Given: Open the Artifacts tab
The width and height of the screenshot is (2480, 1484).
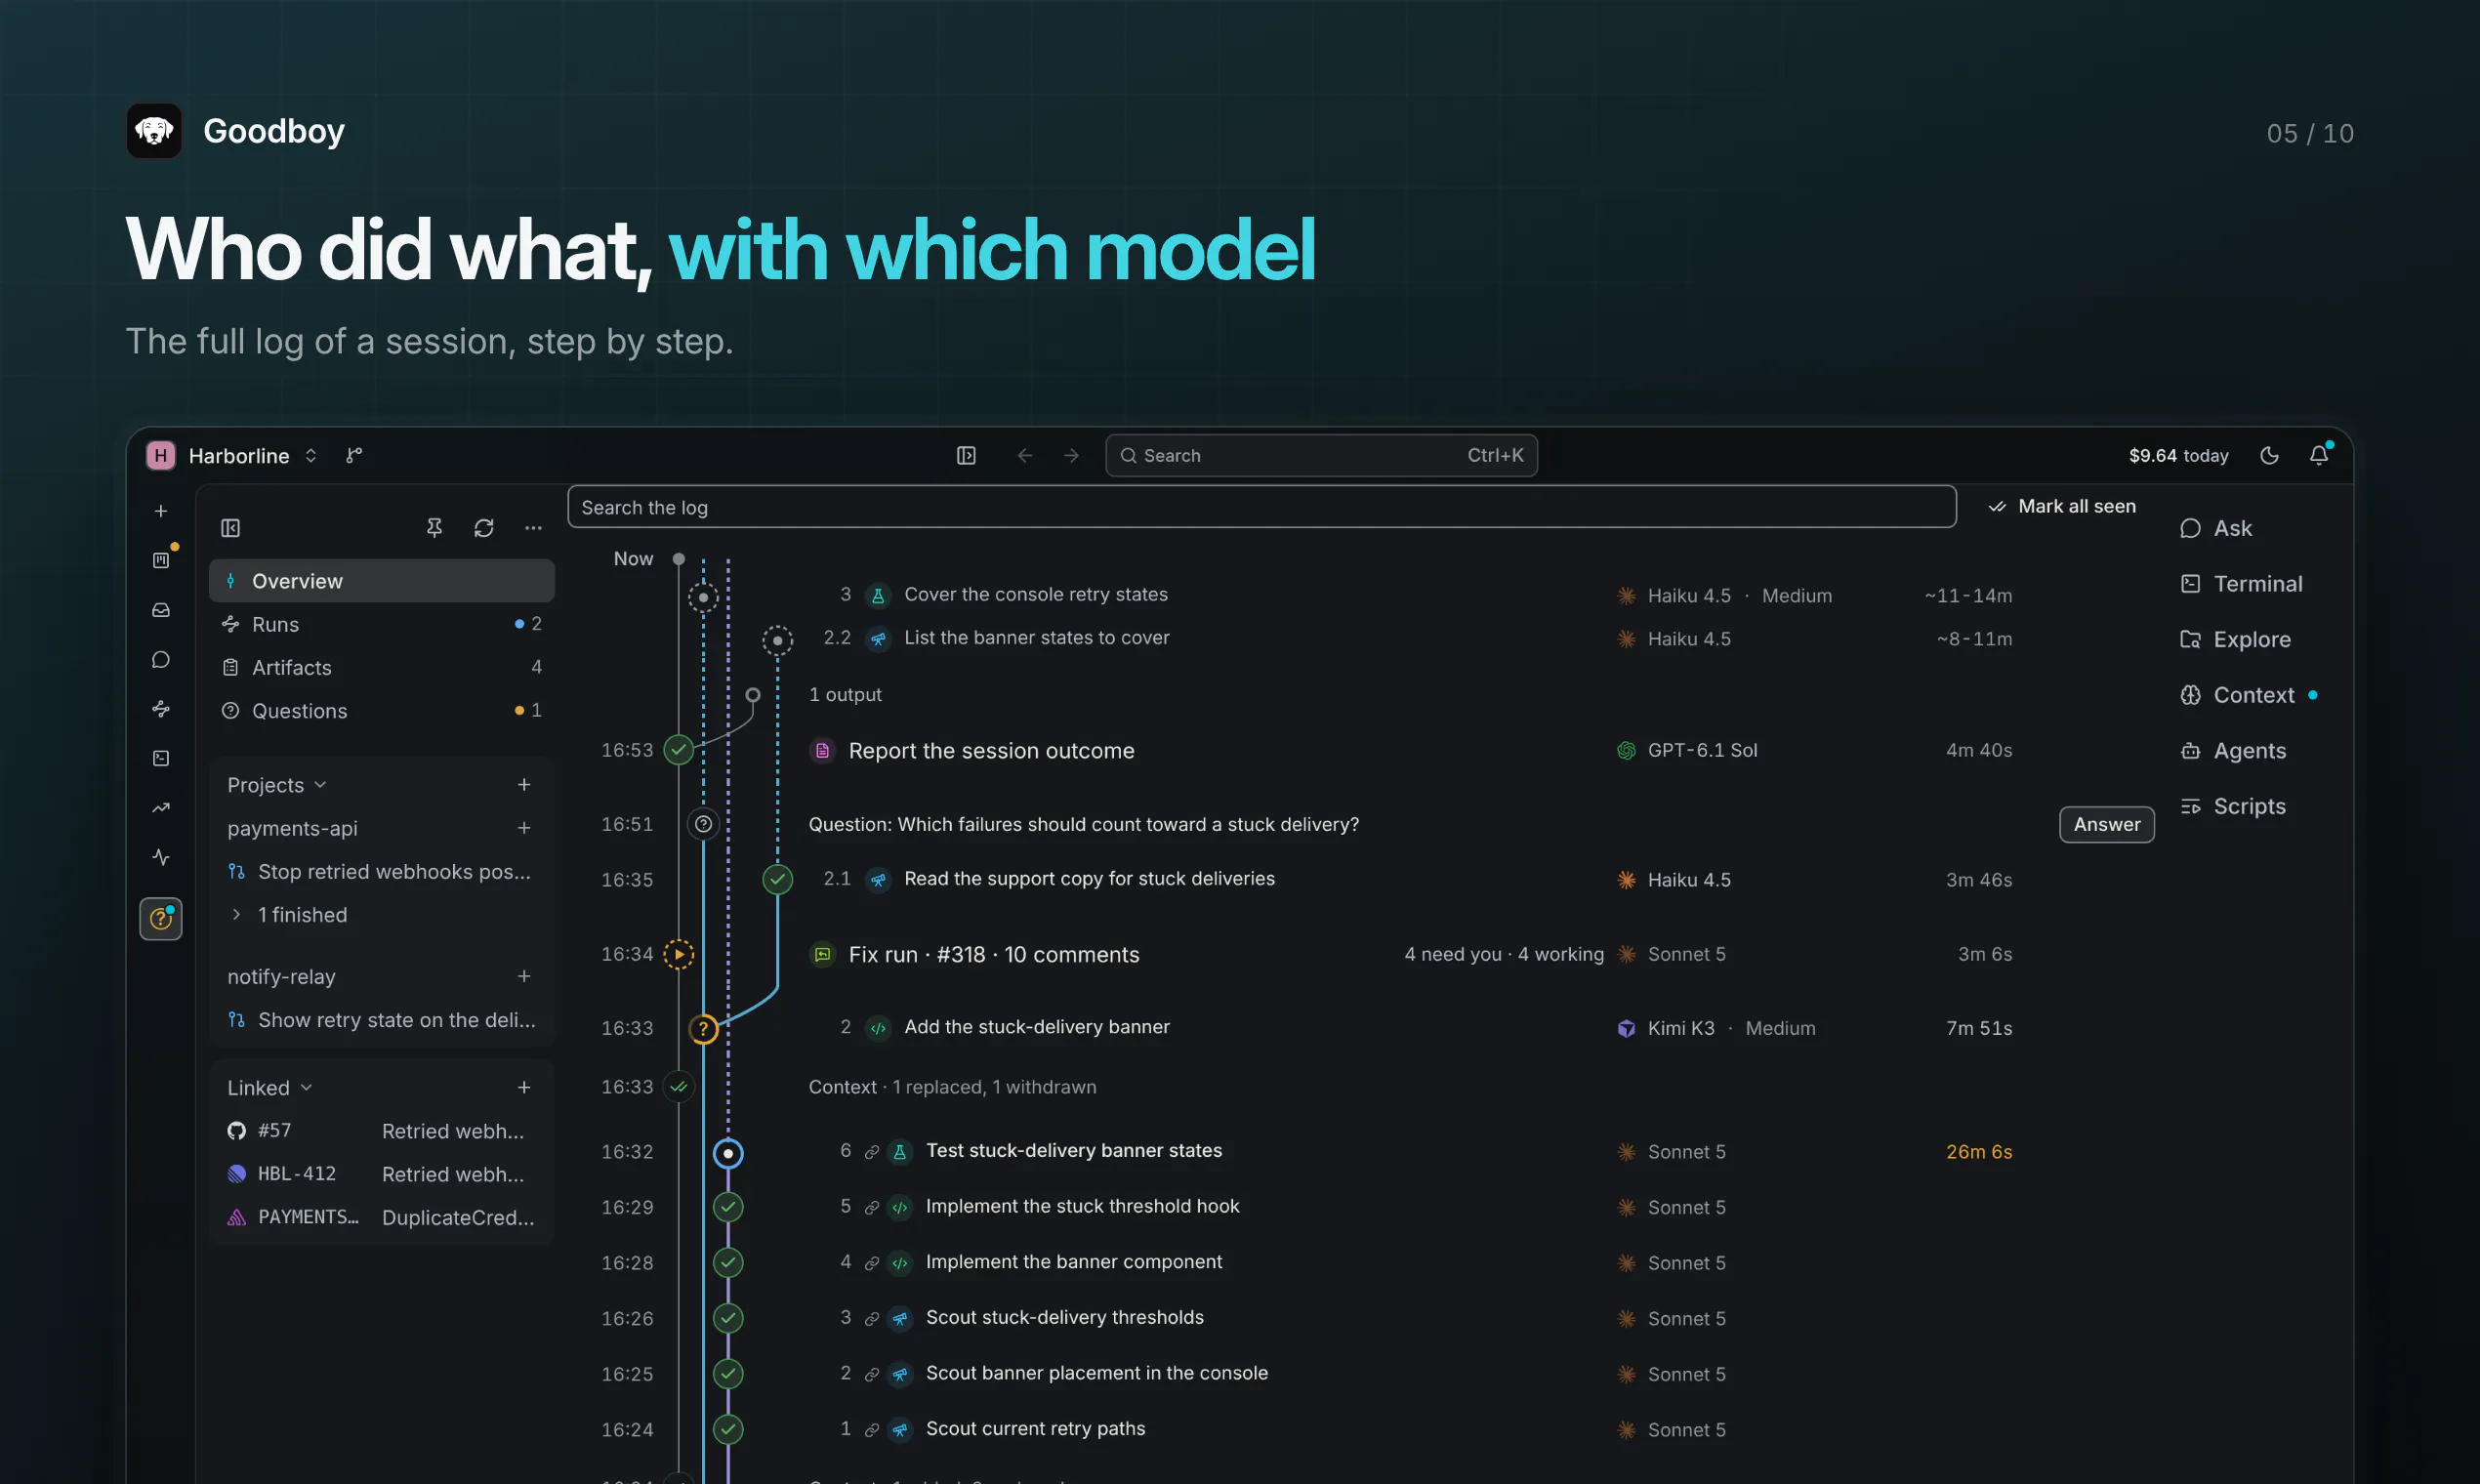Looking at the screenshot, I should tap(382, 667).
